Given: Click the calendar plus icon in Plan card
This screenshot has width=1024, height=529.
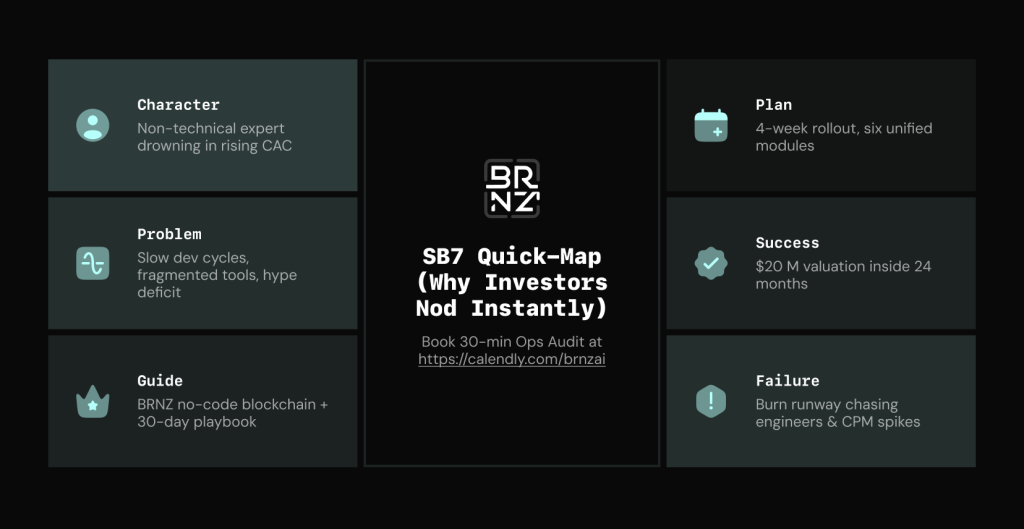Looking at the screenshot, I should click(x=711, y=125).
